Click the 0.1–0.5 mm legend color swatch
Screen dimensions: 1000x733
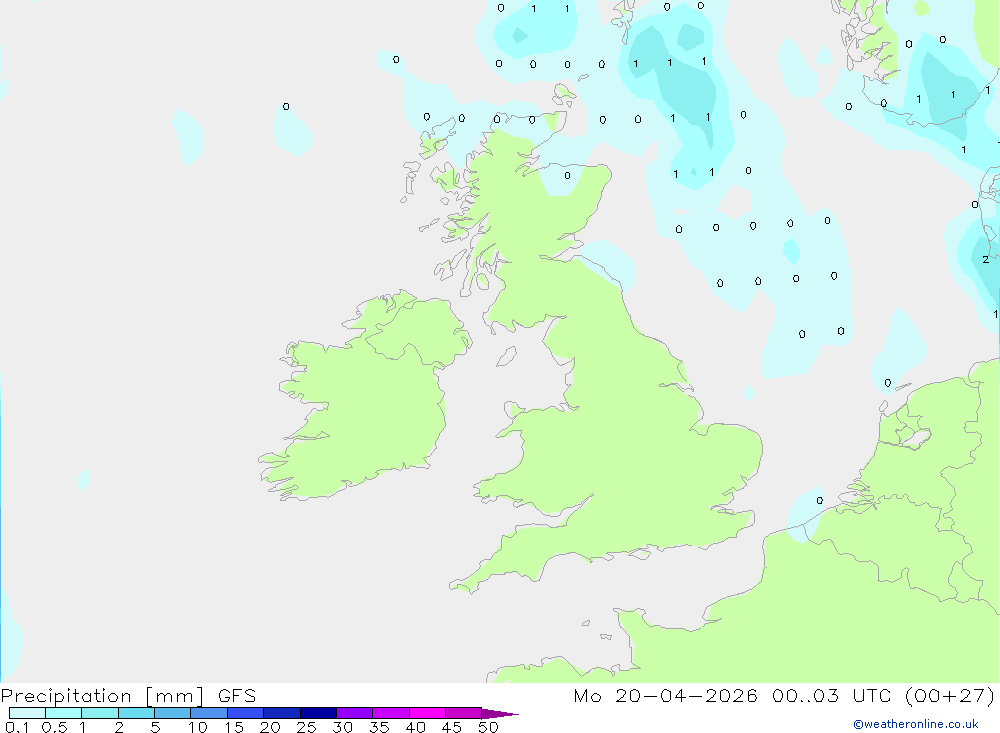point(27,713)
